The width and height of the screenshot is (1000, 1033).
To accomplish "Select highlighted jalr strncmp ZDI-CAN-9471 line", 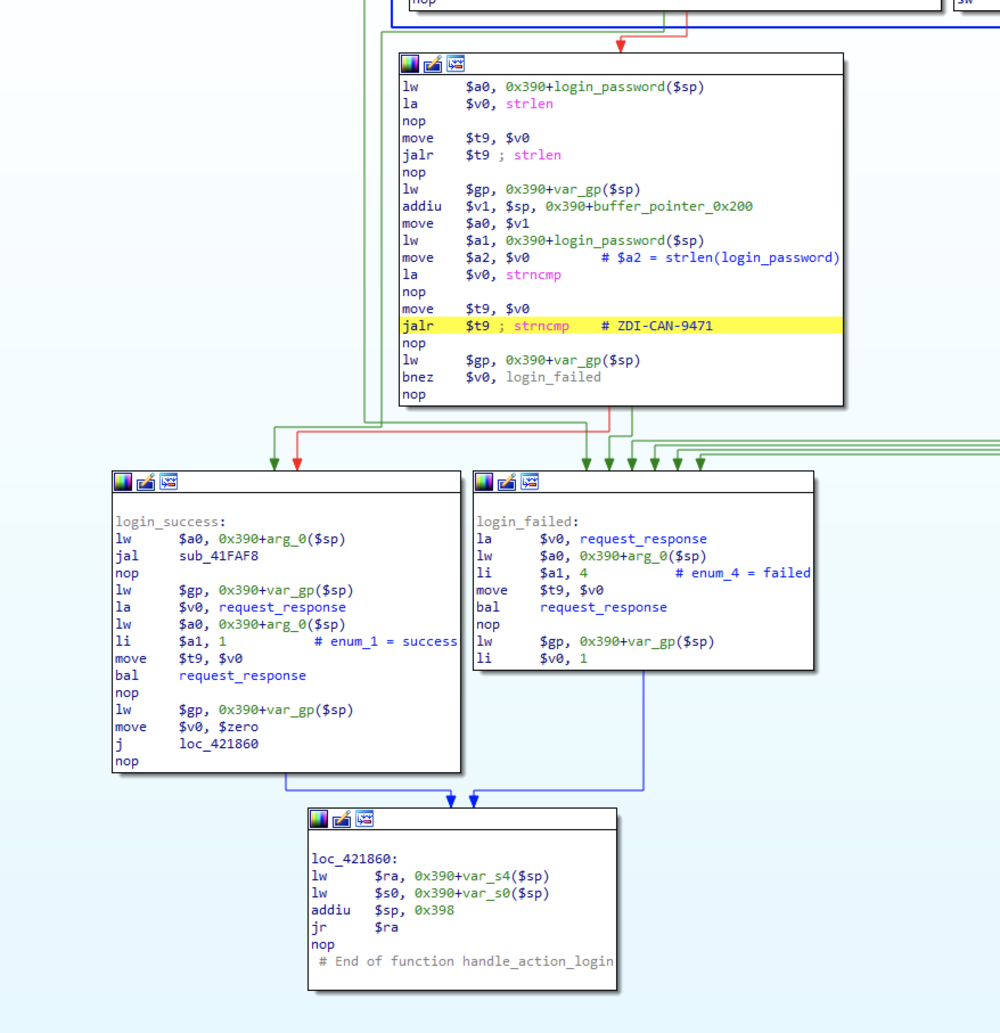I will tap(621, 325).
